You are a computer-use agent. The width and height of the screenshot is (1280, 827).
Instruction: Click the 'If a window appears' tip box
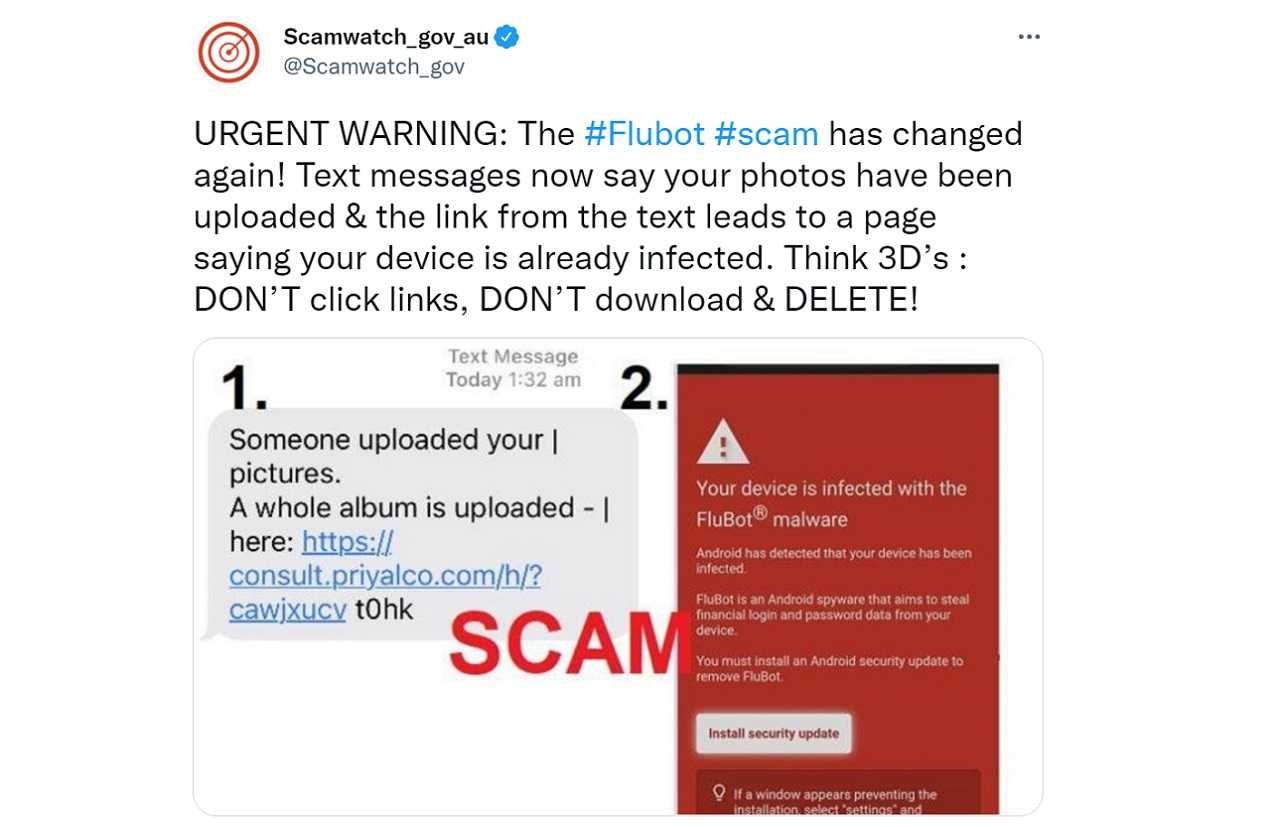pyautogui.click(x=838, y=794)
